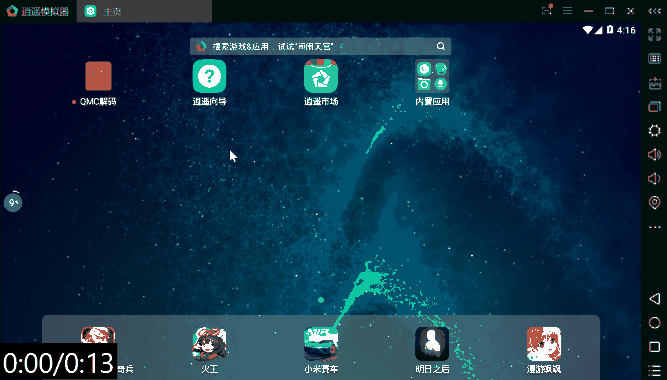Click the magnifier search icon

pyautogui.click(x=441, y=46)
